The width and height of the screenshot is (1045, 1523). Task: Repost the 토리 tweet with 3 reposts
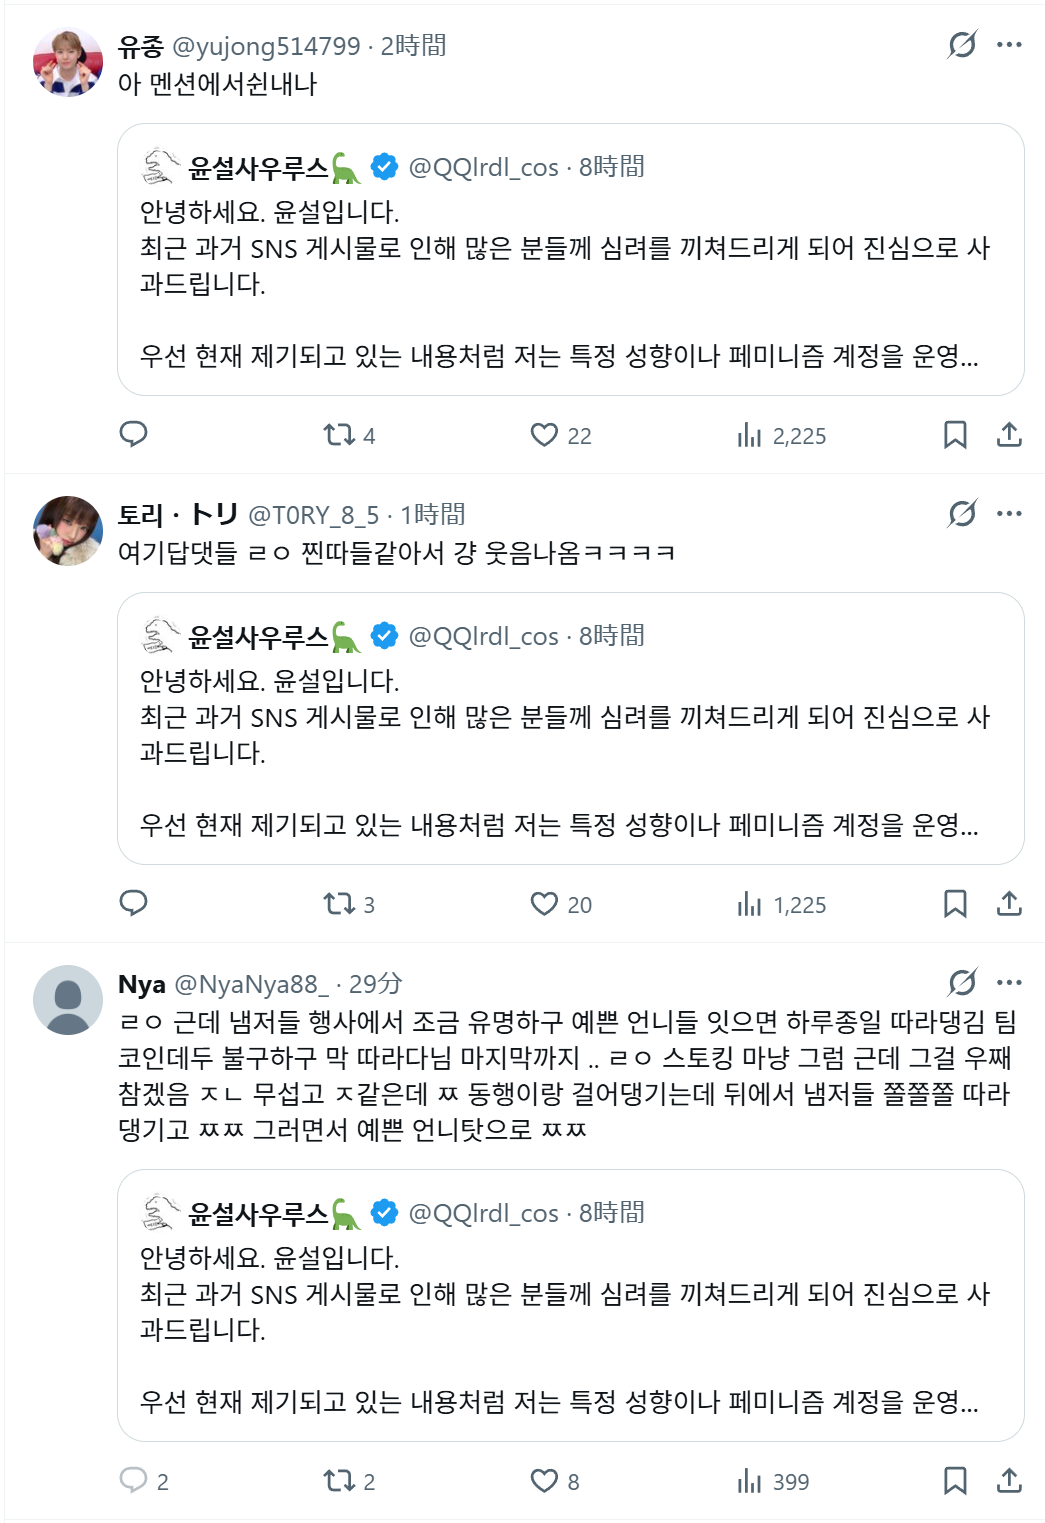click(x=349, y=904)
